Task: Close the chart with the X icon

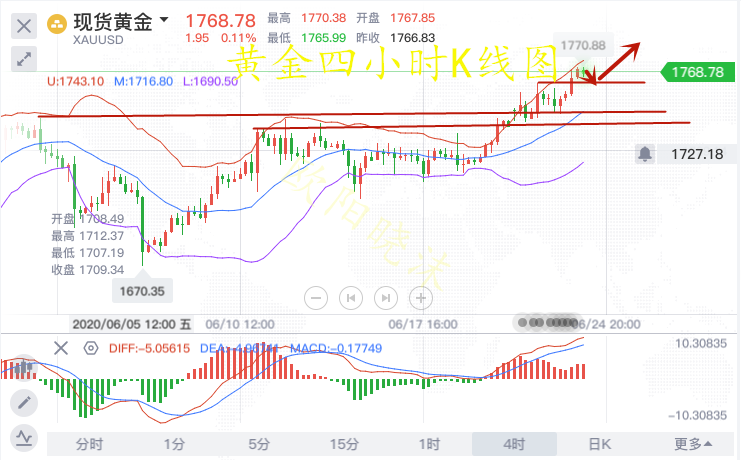Action: pyautogui.click(x=24, y=26)
